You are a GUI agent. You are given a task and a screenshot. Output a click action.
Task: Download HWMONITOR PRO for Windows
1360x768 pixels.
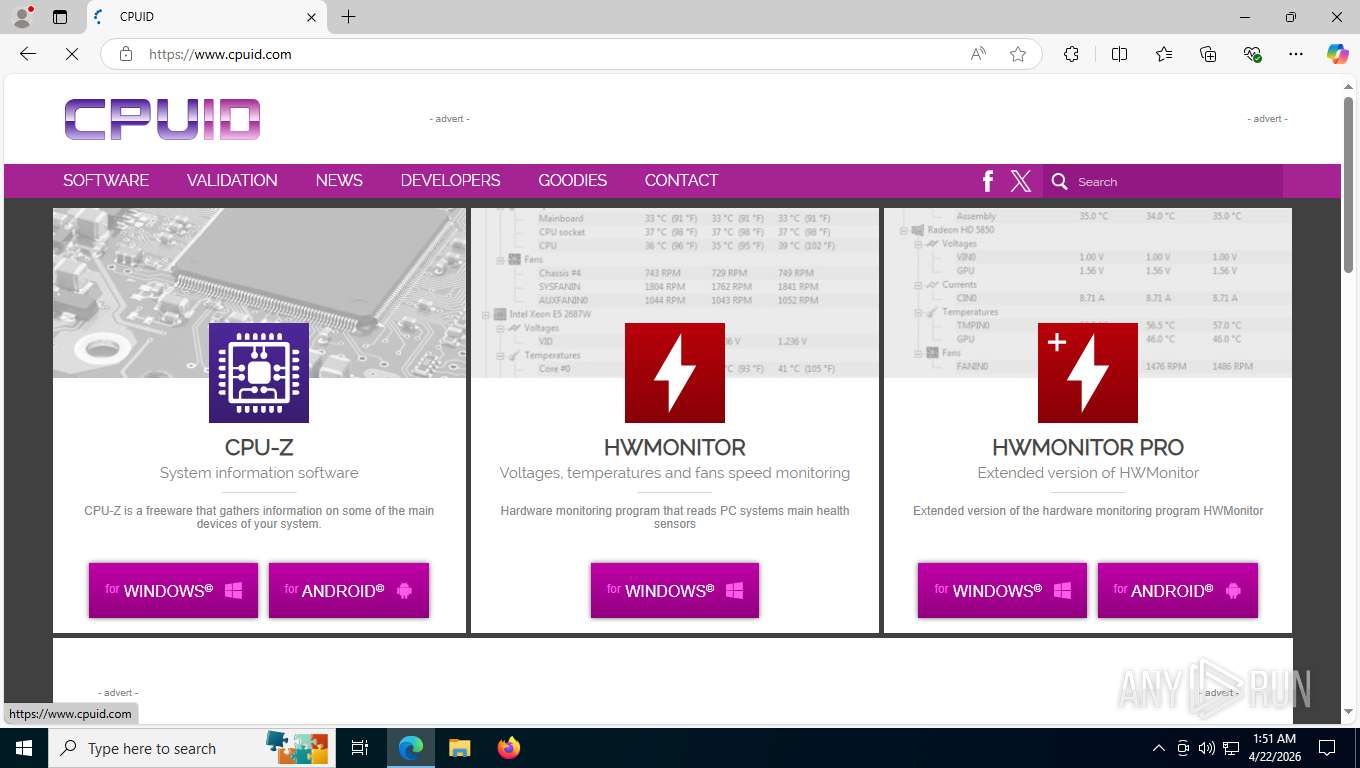tap(1002, 590)
